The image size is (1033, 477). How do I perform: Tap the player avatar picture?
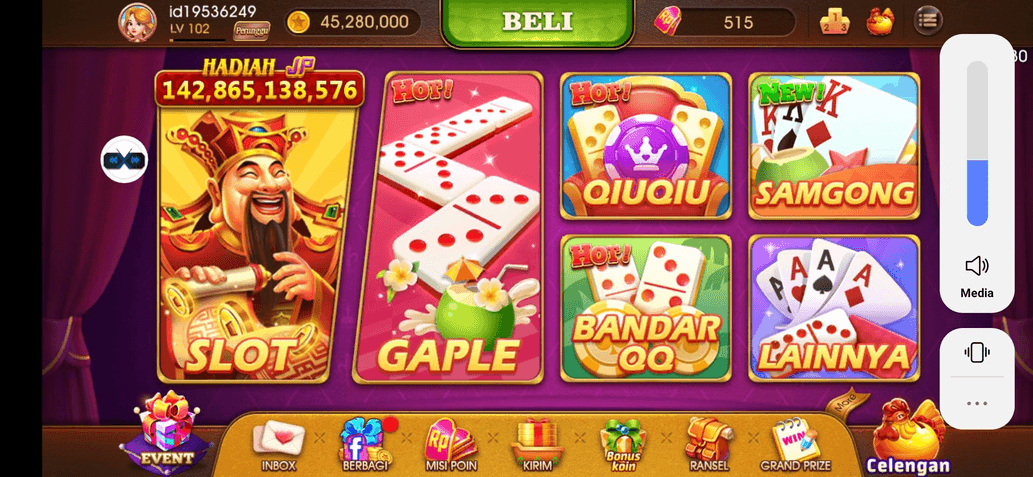137,22
